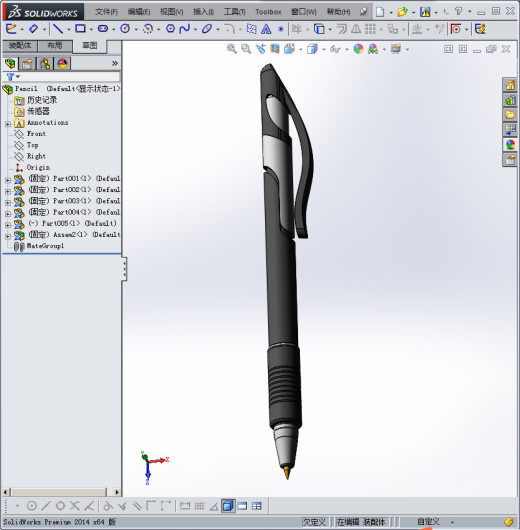The width and height of the screenshot is (520, 530).
Task: Expand the Part004 tree node
Action: (x=7, y=214)
